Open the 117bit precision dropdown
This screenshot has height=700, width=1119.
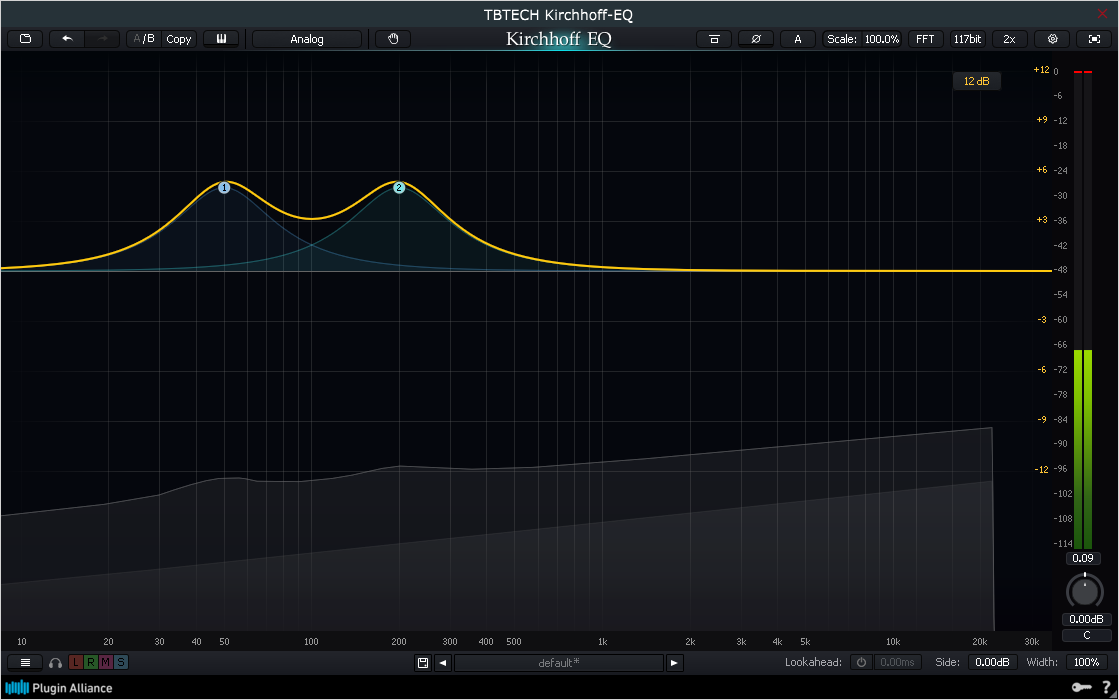[x=967, y=39]
